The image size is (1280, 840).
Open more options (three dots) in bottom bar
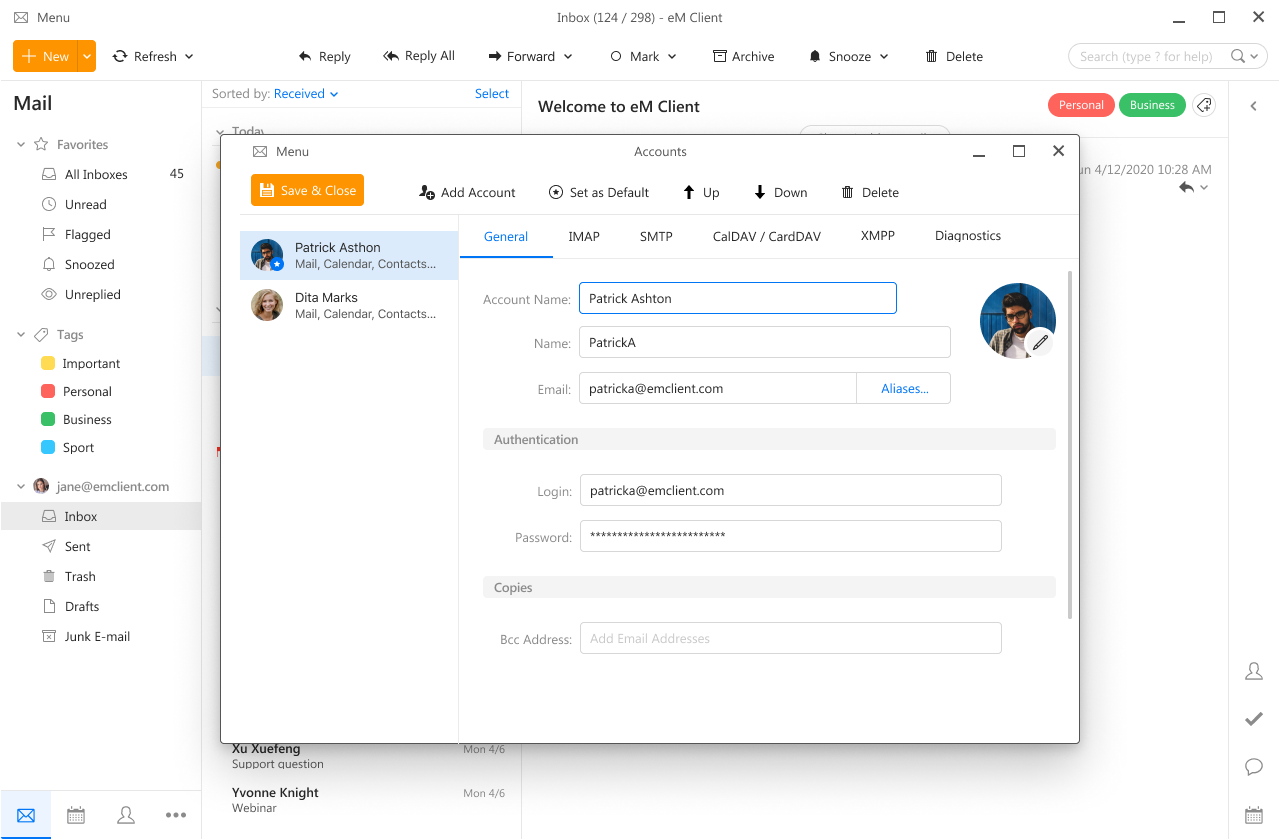tap(176, 815)
